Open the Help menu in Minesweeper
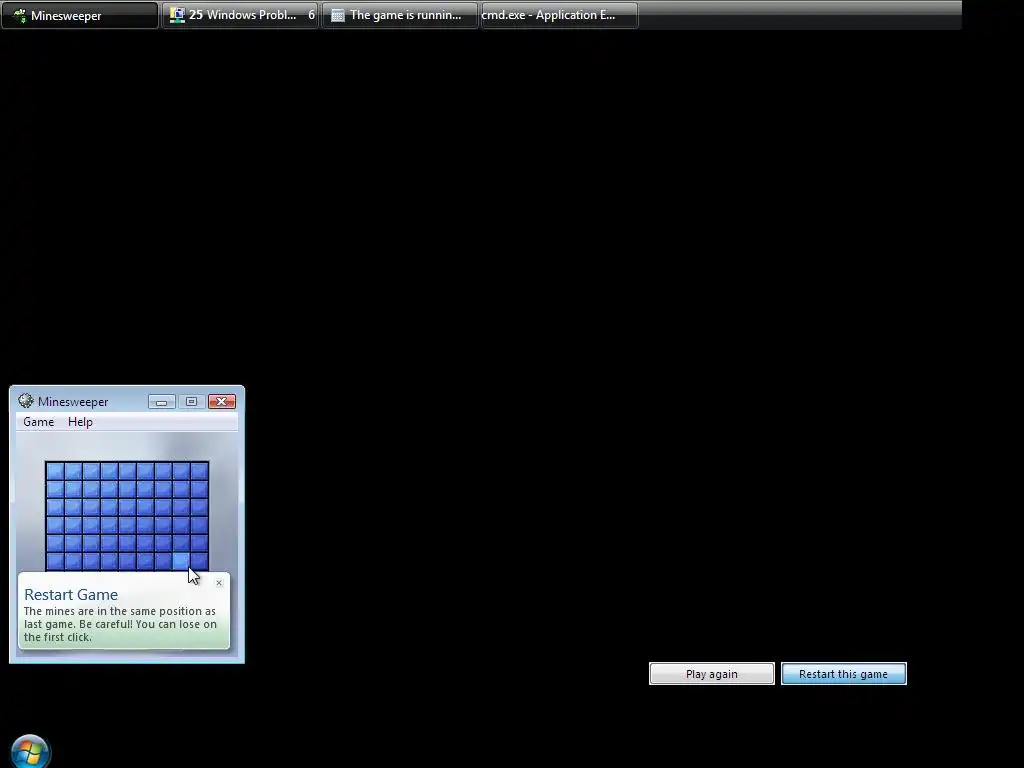1024x768 pixels. pyautogui.click(x=80, y=422)
